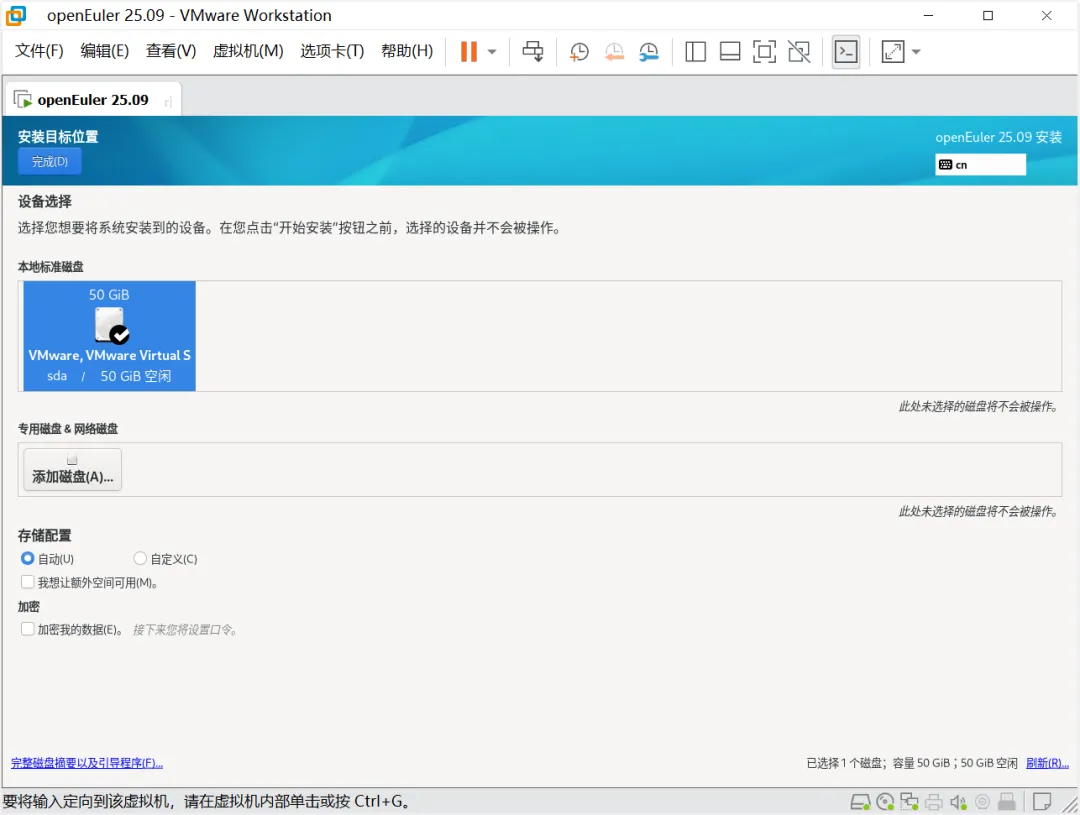Open the 选项卡(T) menu
The height and width of the screenshot is (815, 1080).
[332, 51]
